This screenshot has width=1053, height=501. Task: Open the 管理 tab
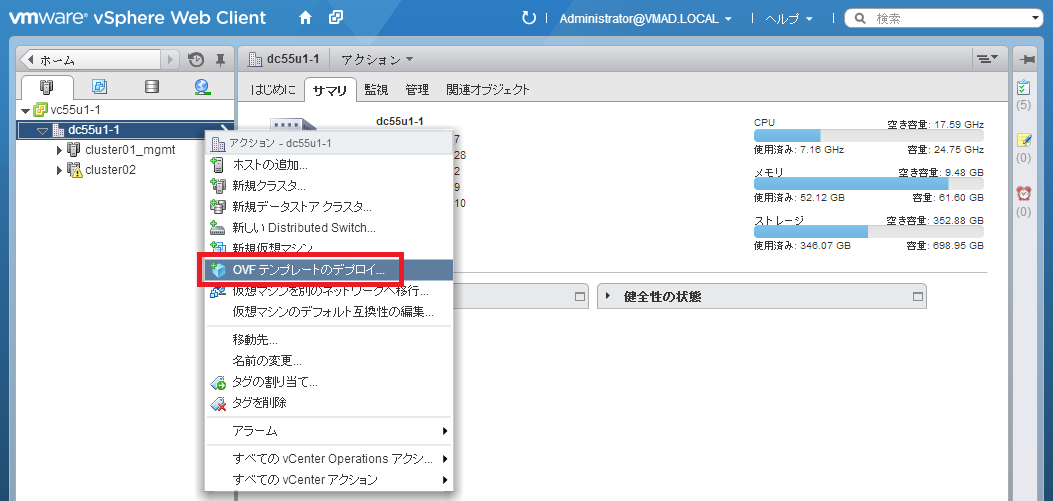click(417, 89)
